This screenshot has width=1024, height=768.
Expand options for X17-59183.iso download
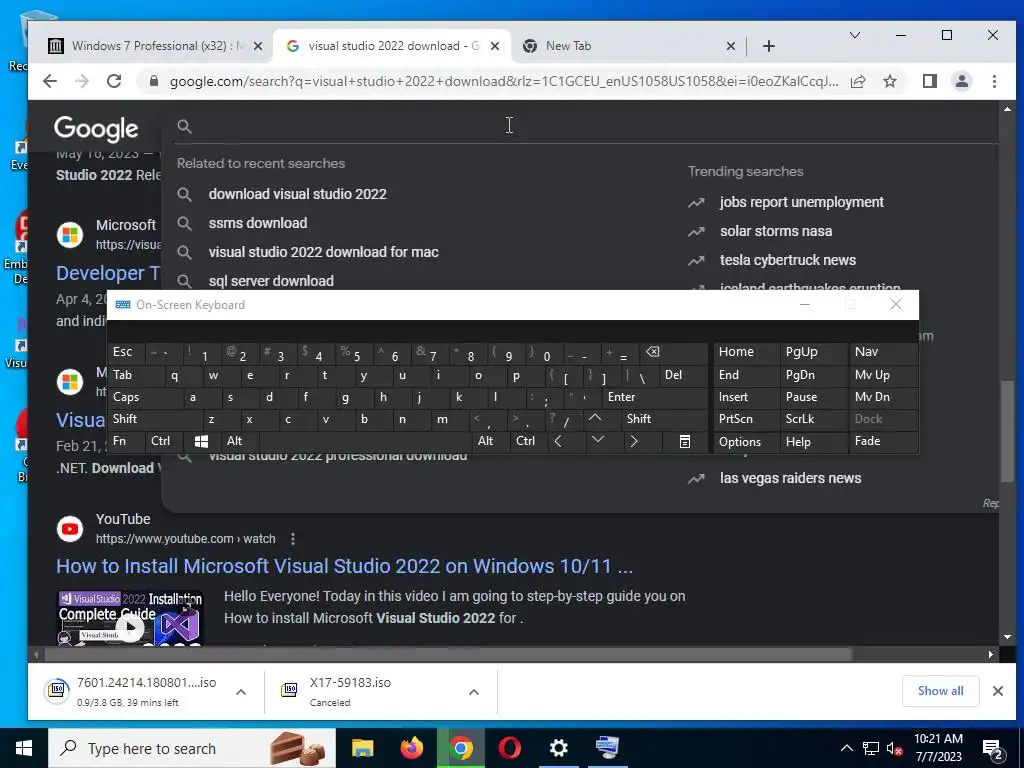pyautogui.click(x=474, y=692)
